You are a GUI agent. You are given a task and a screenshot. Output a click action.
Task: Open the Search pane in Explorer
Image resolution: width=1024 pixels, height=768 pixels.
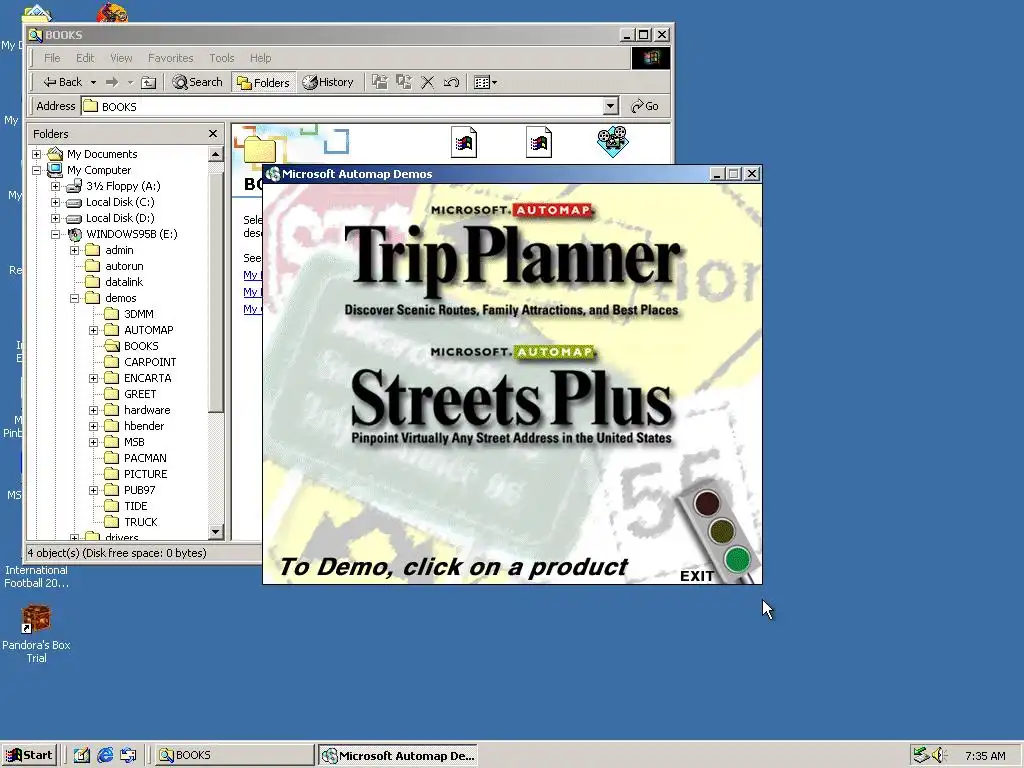pos(197,82)
